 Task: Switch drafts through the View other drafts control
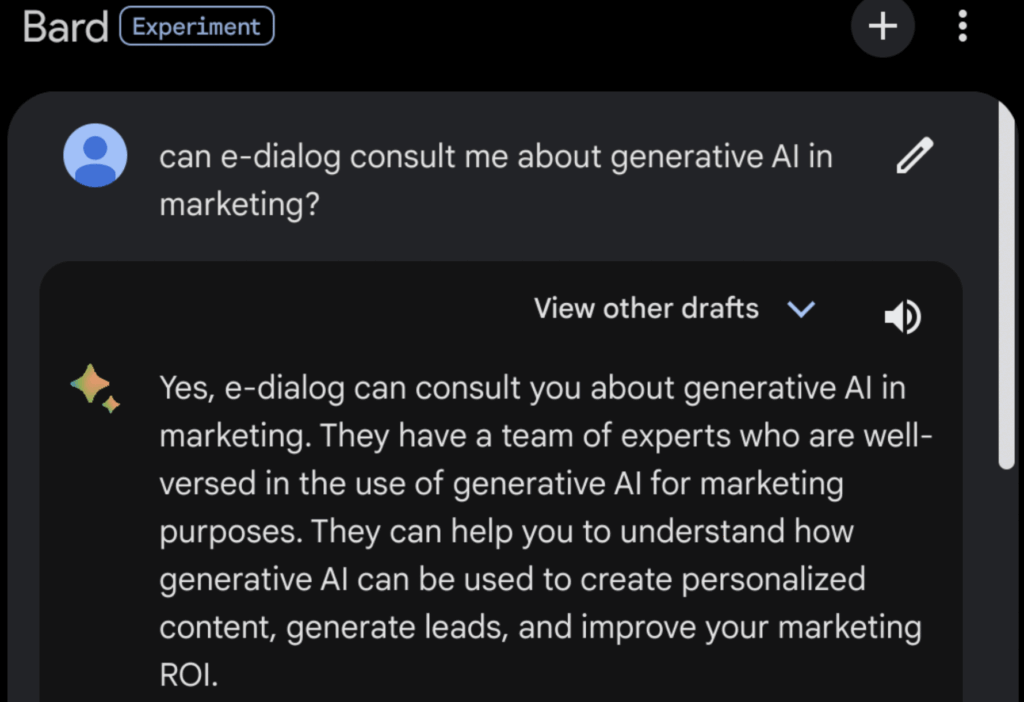[x=645, y=309]
